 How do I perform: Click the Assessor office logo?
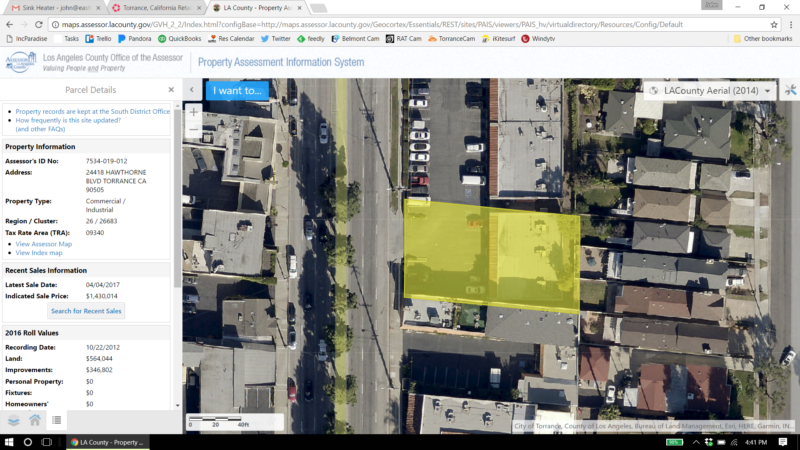(20, 62)
